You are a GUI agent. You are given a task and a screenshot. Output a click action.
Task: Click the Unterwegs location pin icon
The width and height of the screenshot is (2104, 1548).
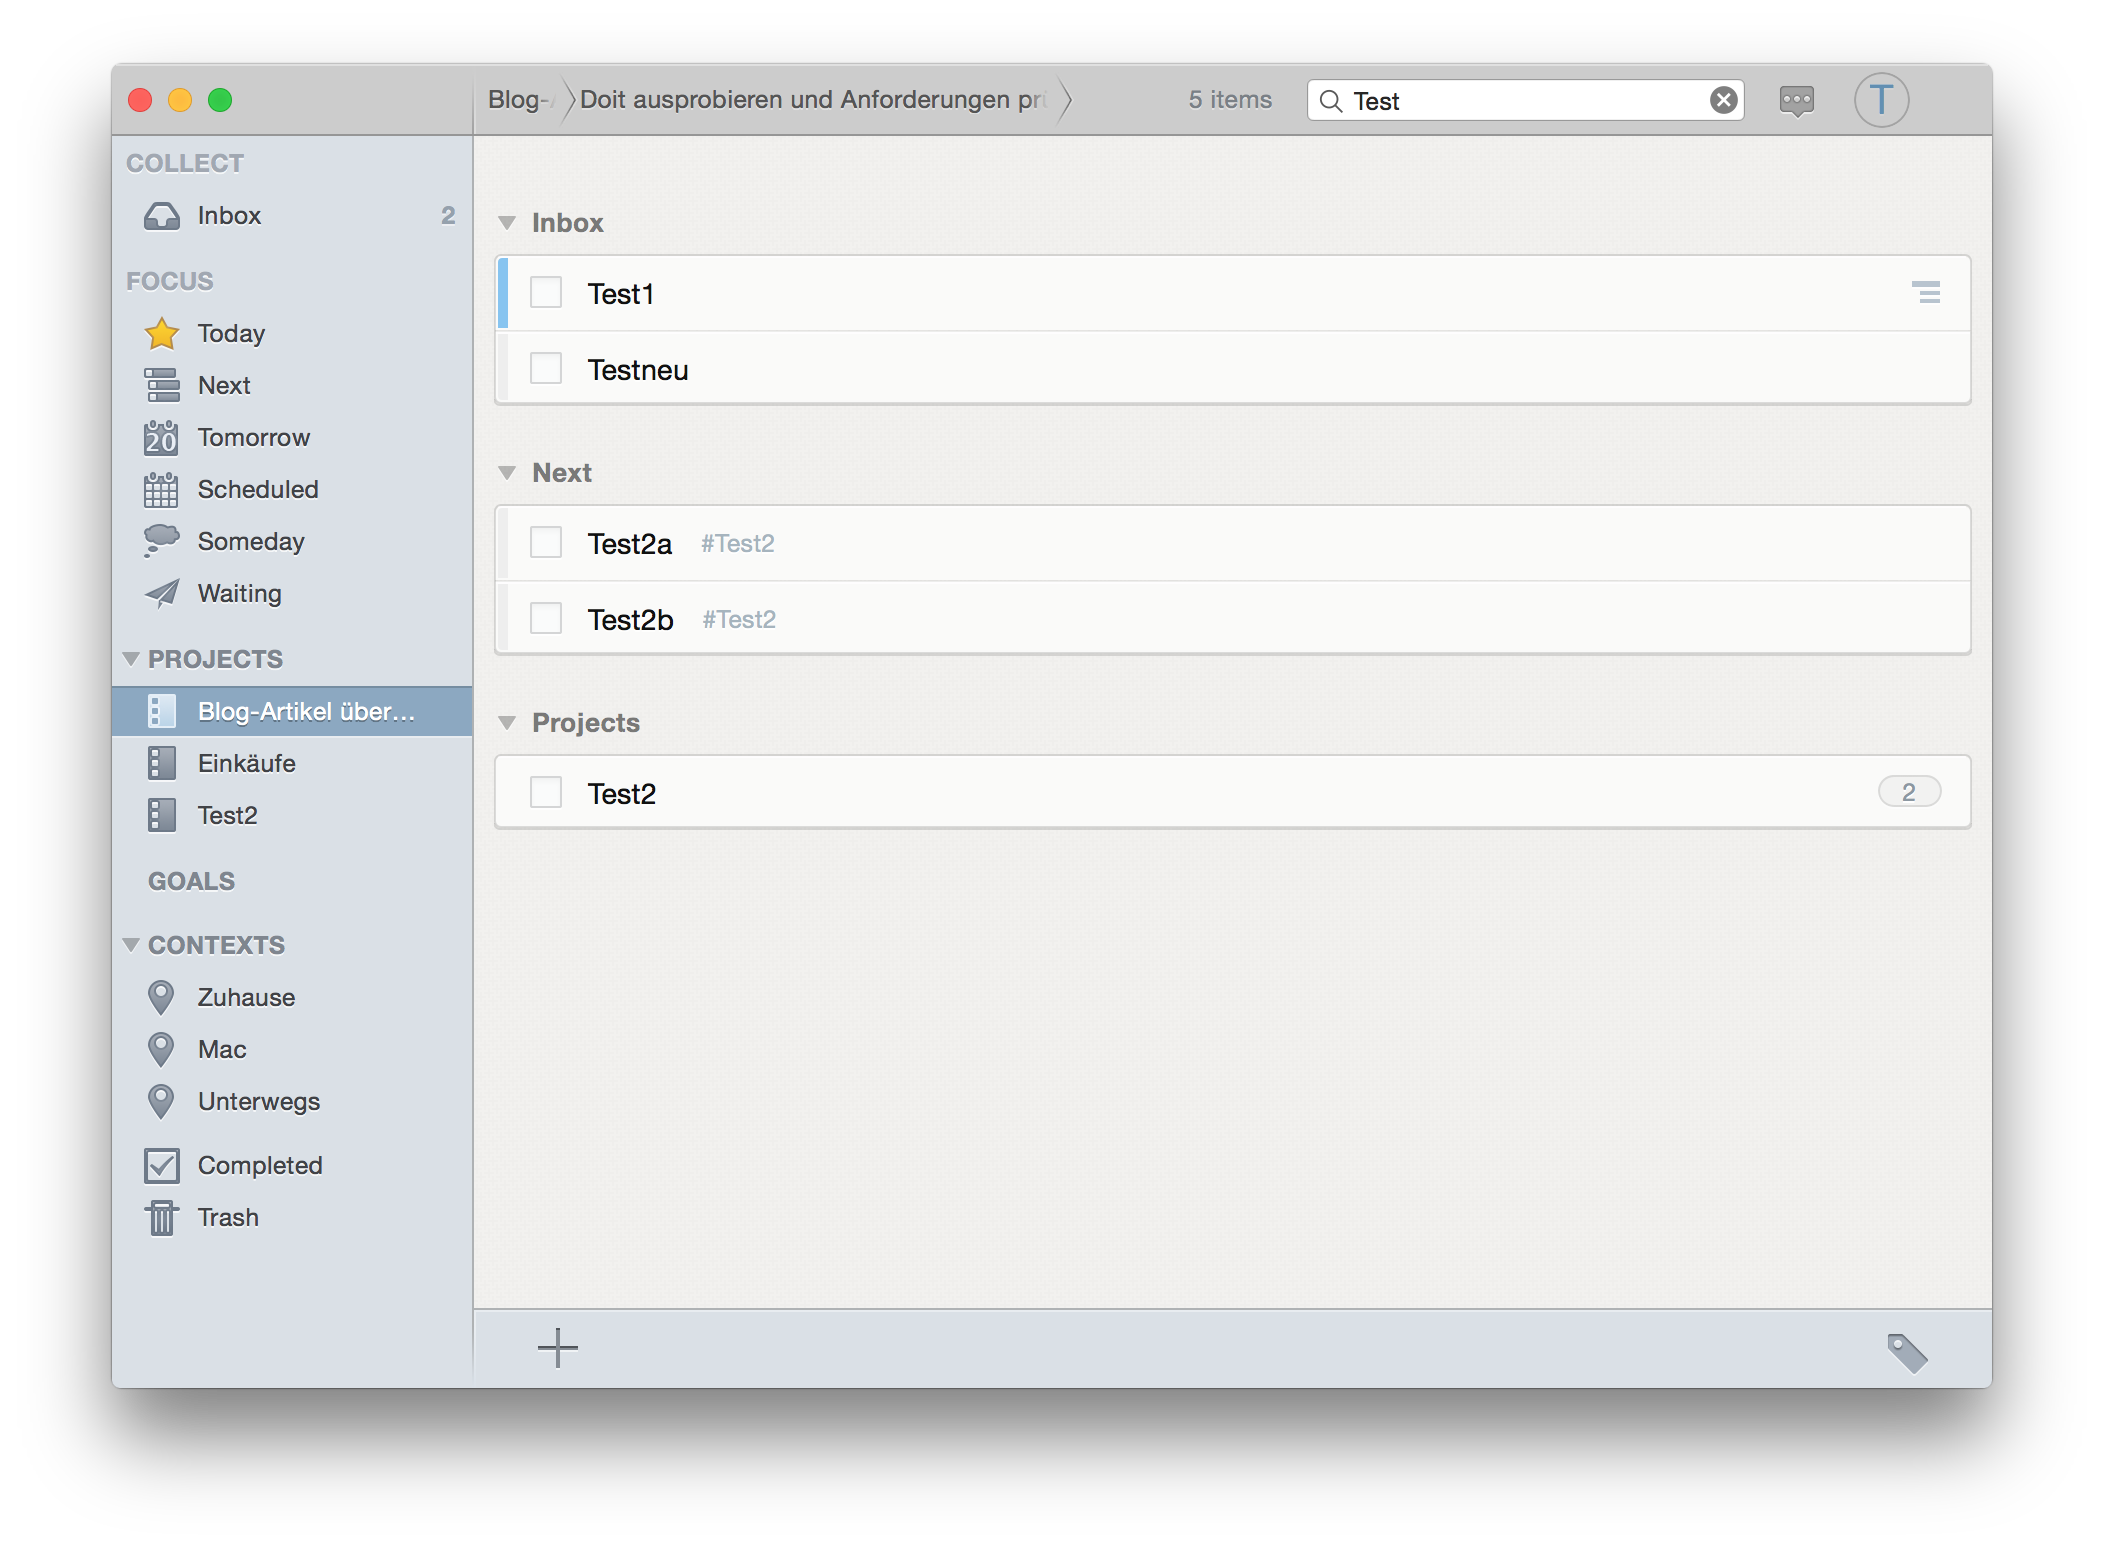(161, 1101)
